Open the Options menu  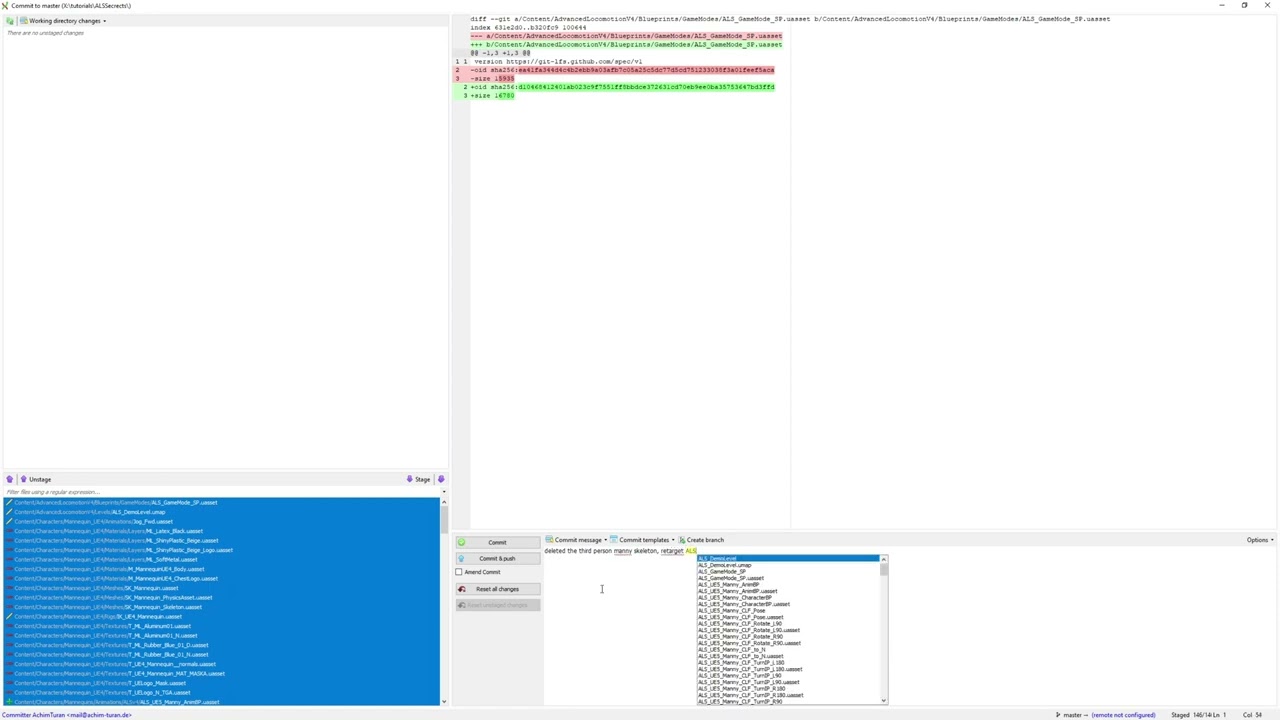pyautogui.click(x=1259, y=540)
